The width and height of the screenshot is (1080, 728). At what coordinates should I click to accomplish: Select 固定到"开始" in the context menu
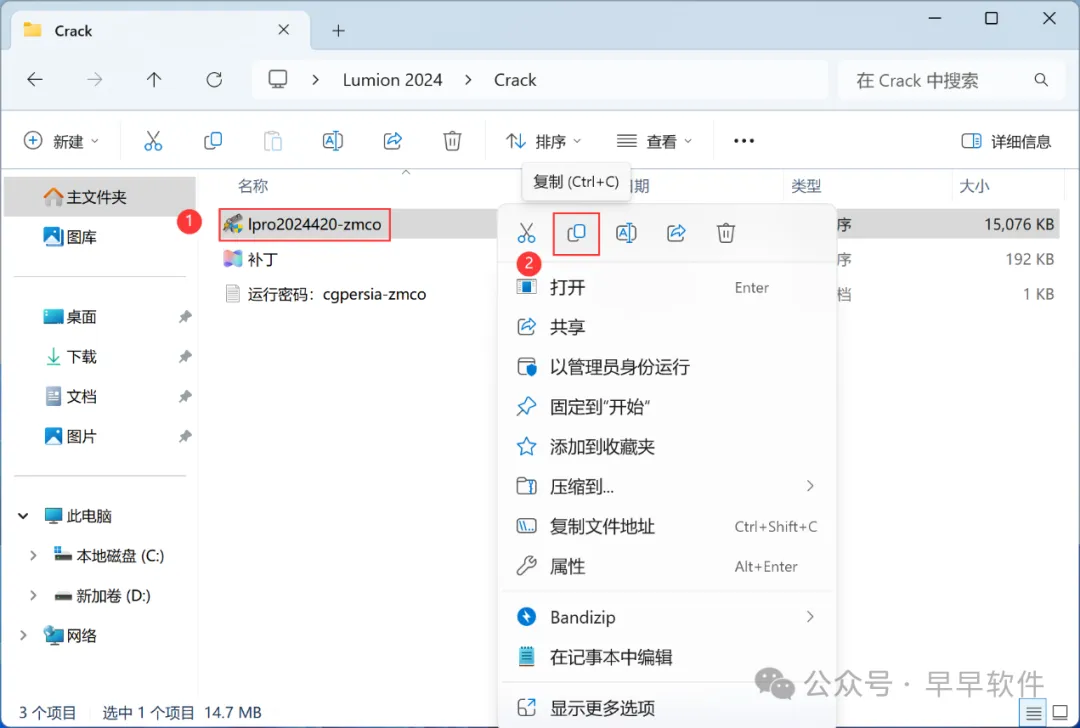pyautogui.click(x=667, y=407)
